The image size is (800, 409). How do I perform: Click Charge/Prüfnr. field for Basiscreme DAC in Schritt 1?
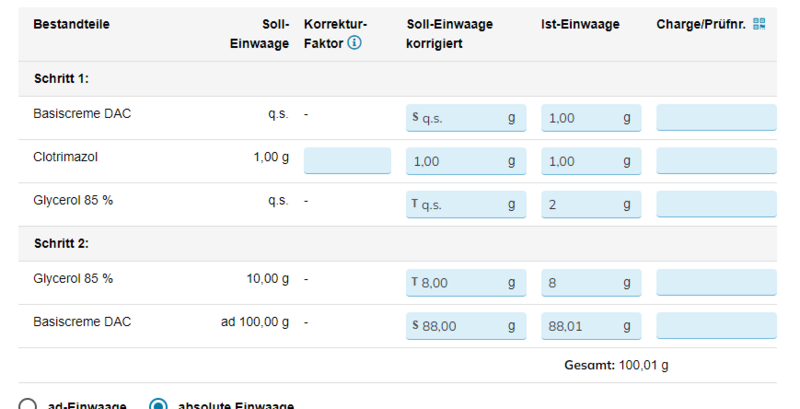716,118
